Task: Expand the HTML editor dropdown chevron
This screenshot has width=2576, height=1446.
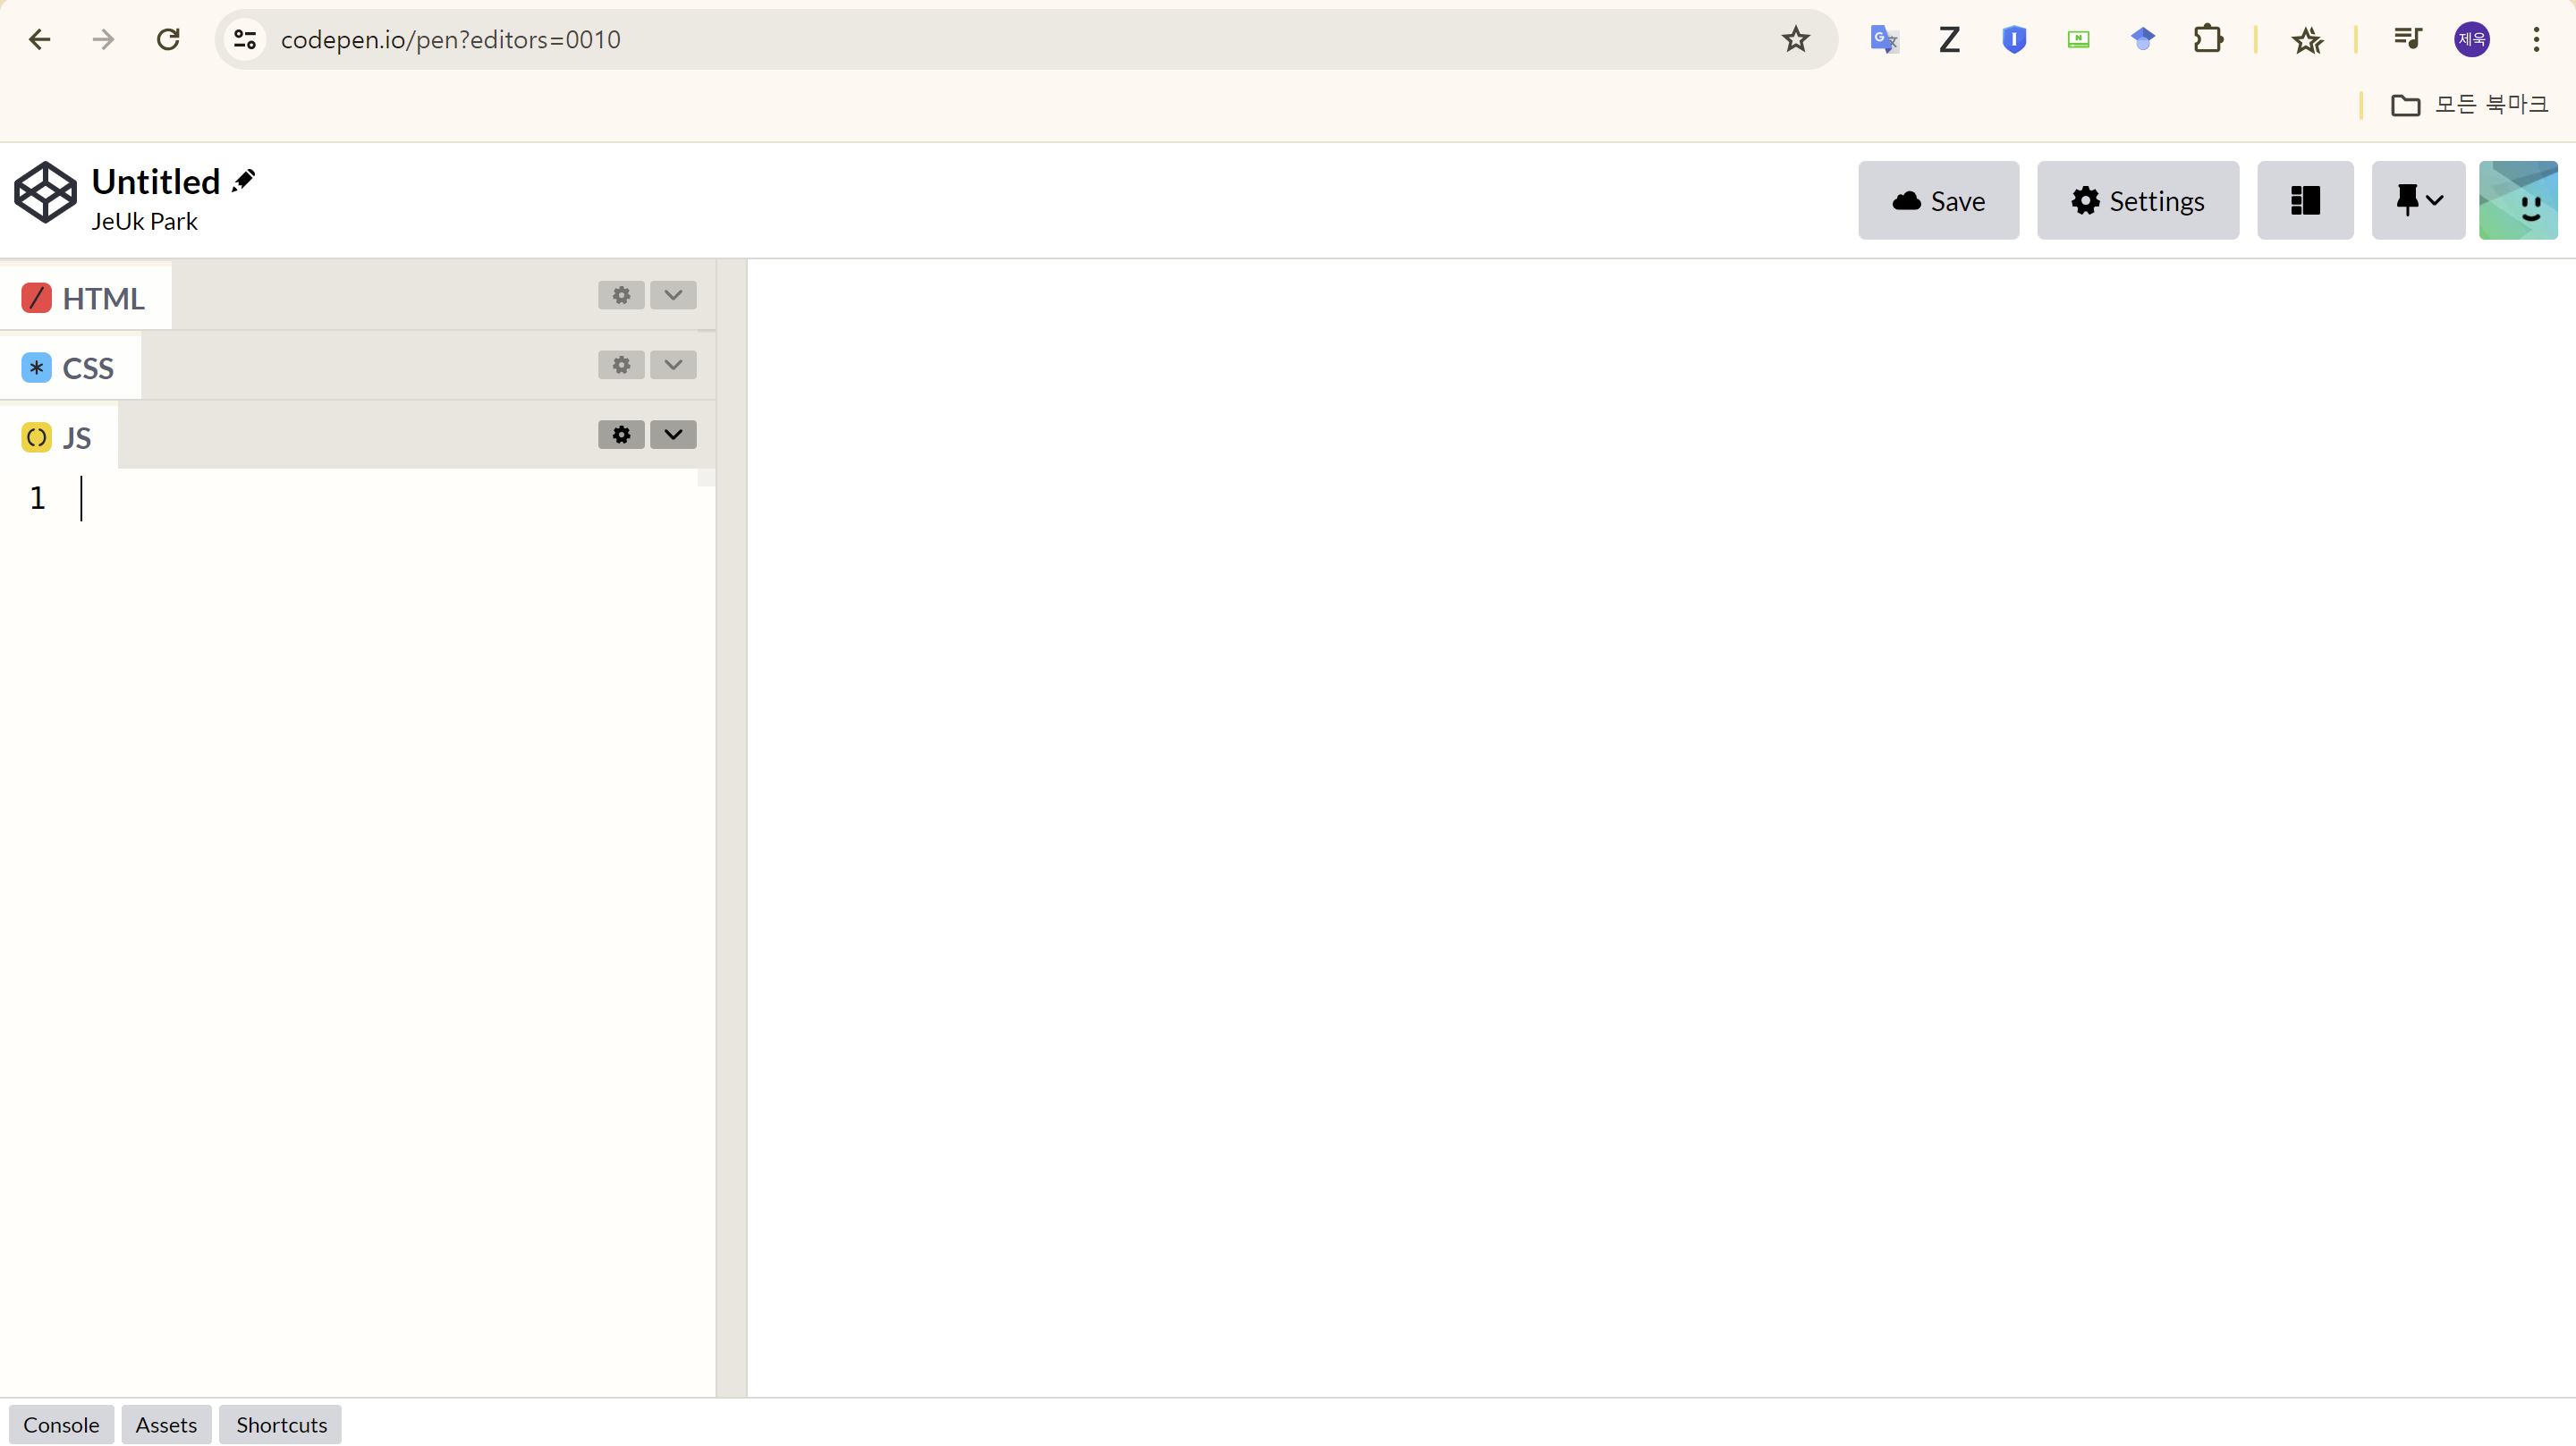Action: [673, 295]
